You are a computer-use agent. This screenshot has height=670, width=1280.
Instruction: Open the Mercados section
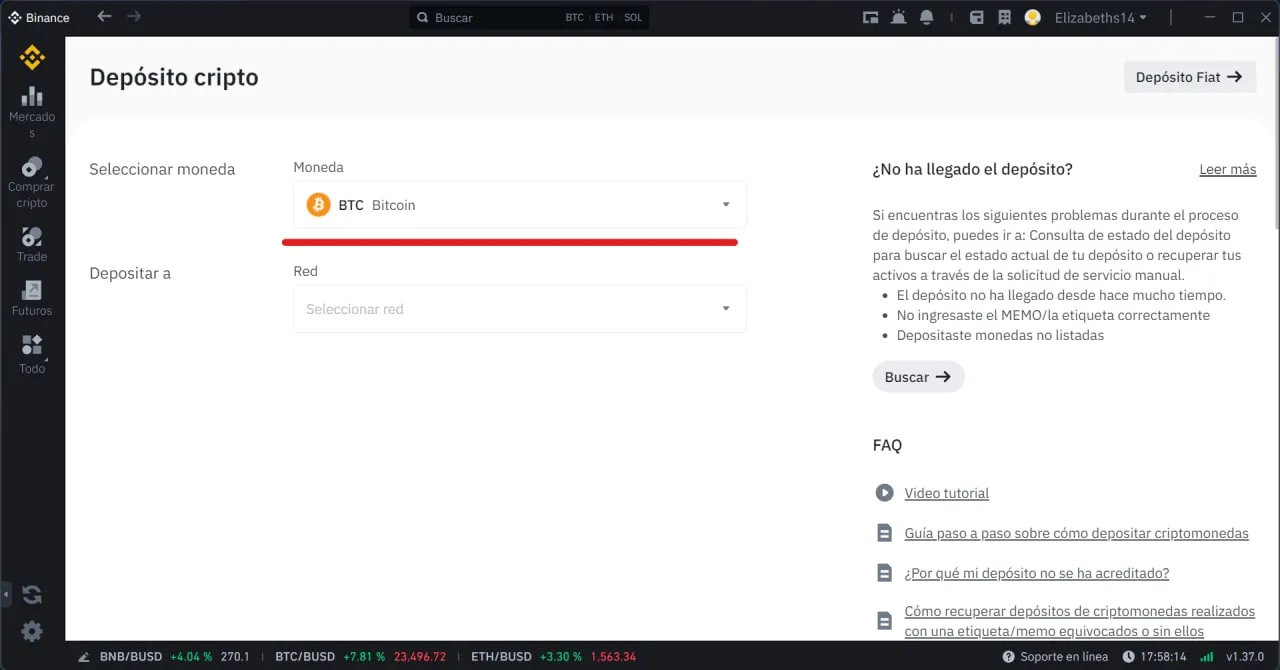pos(32,112)
